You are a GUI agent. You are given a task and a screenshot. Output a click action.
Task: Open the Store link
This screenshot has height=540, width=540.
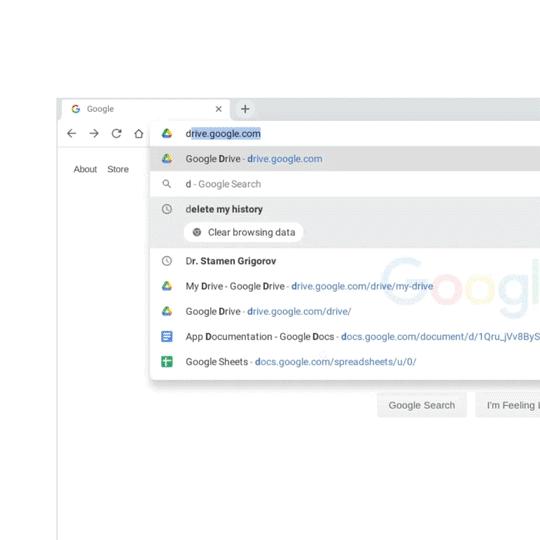point(118,169)
